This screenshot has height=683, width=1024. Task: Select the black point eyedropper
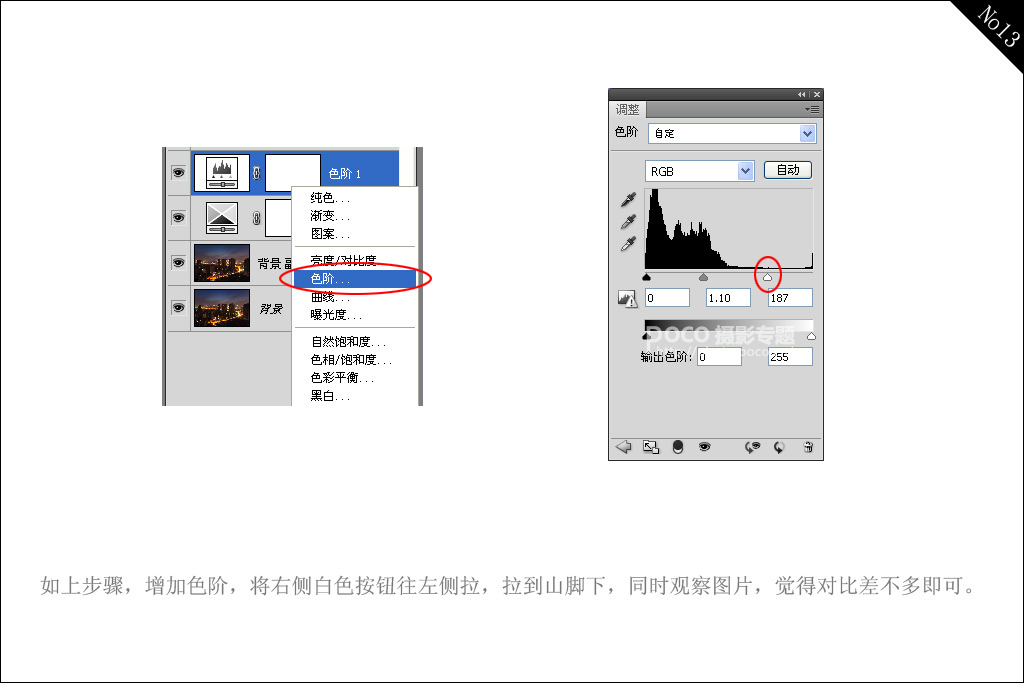pos(628,200)
